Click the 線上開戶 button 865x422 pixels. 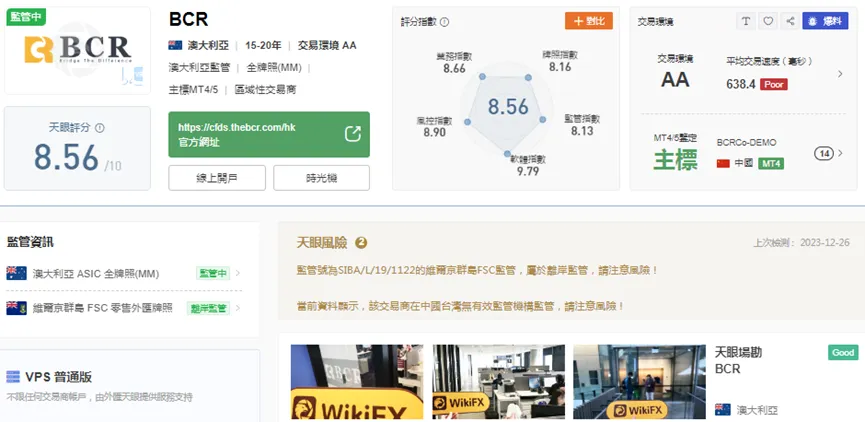(217, 178)
